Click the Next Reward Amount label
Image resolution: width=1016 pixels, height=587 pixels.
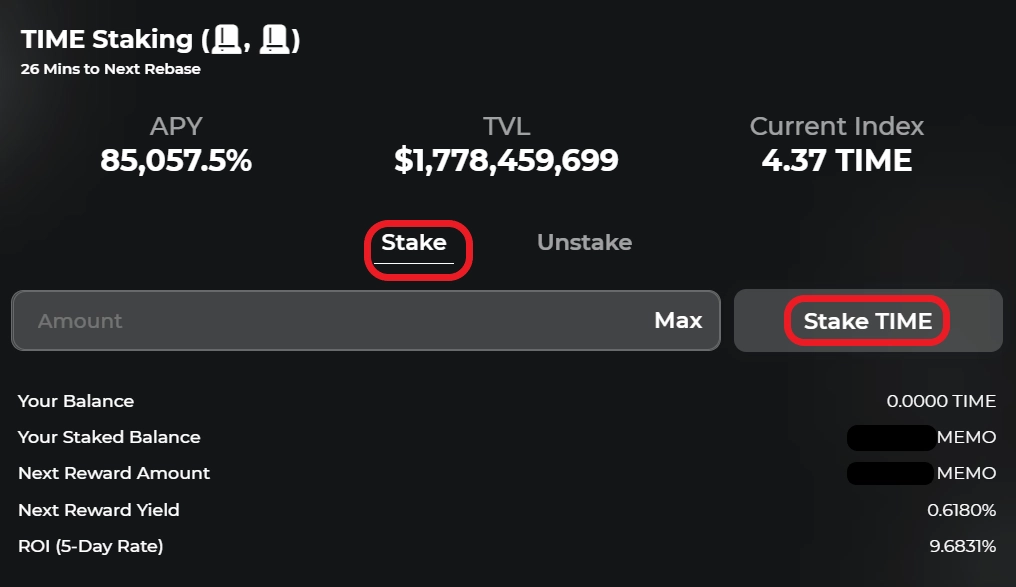tap(114, 473)
